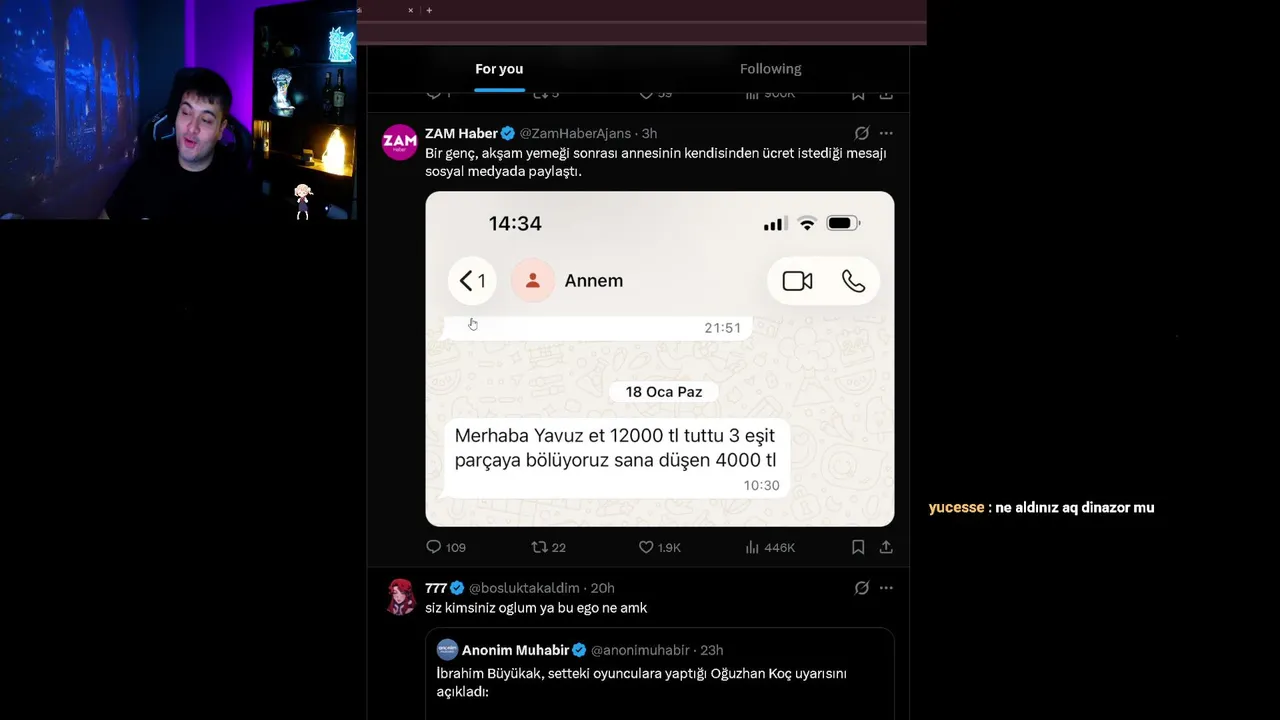View analytics showing 446K views
Viewport: 1280px width, 720px height.
[770, 547]
